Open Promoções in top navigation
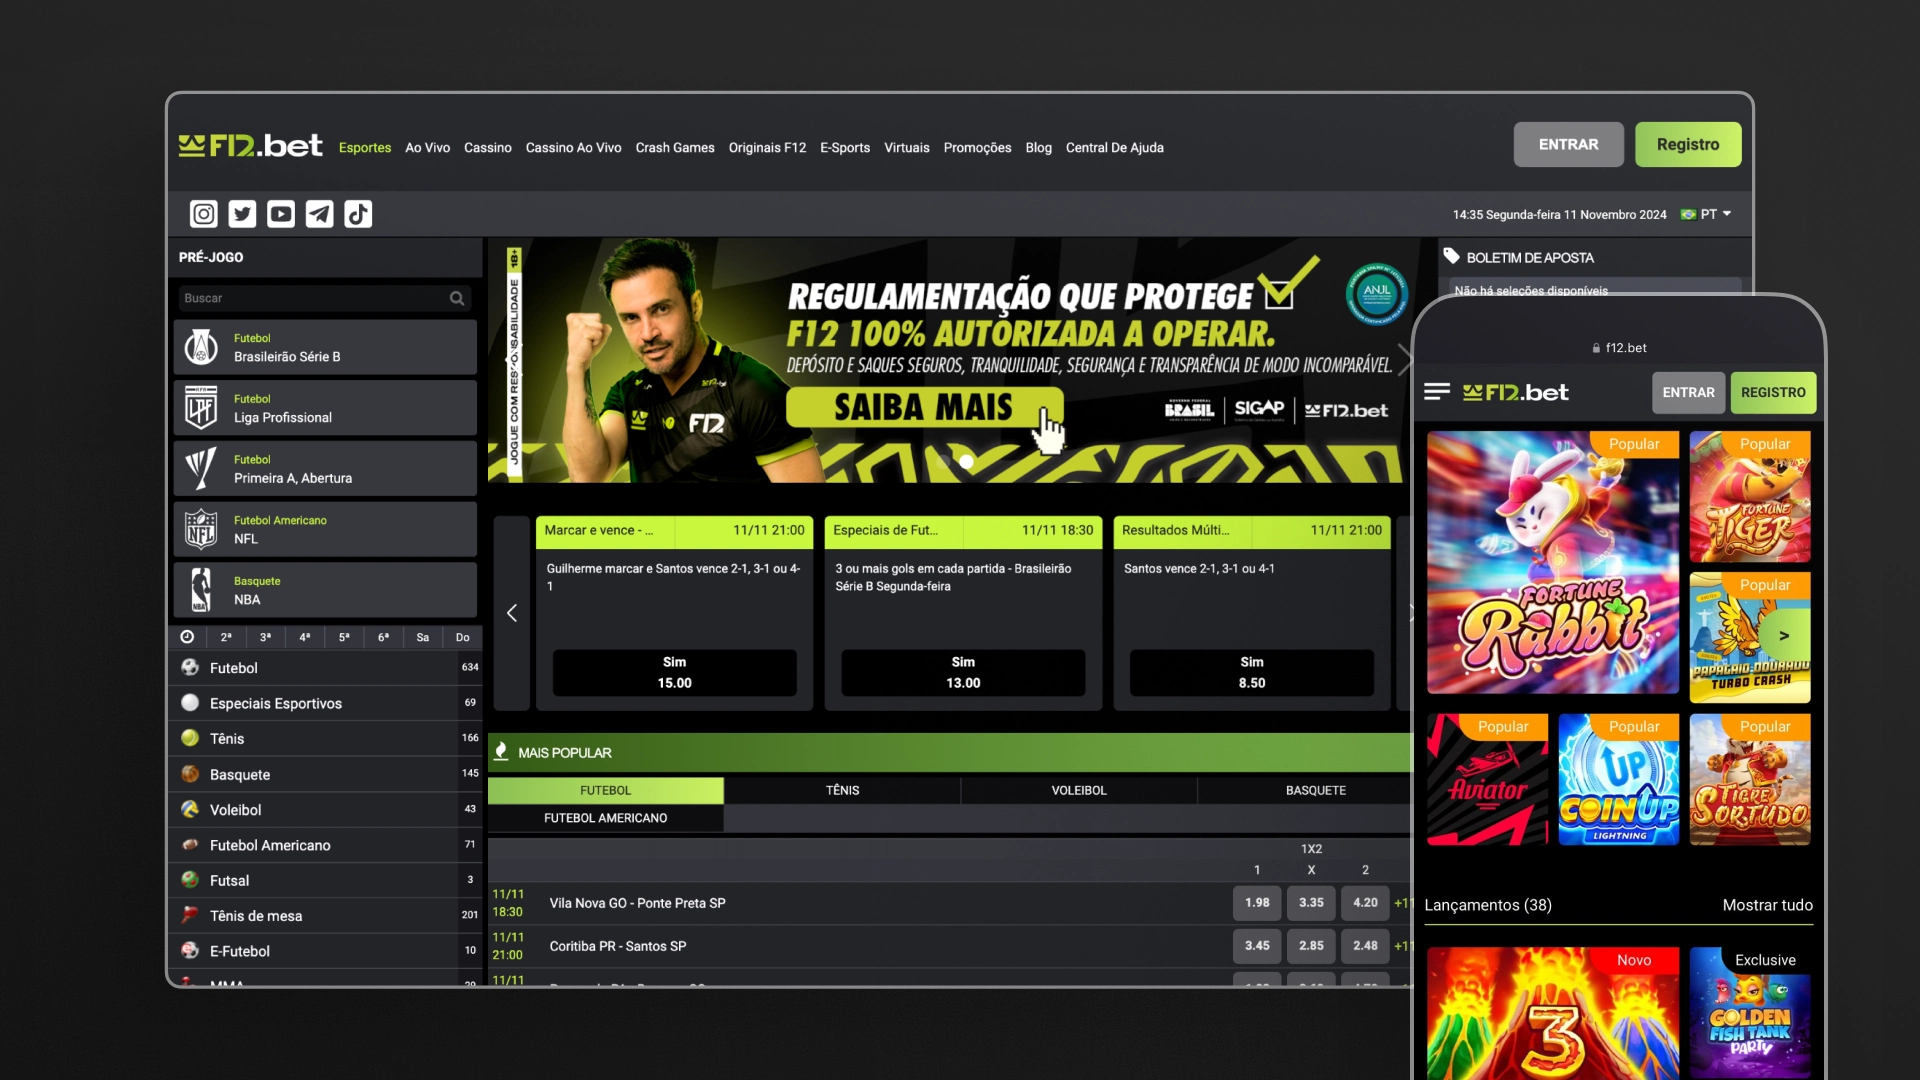Image resolution: width=1920 pixels, height=1080 pixels. coord(977,147)
